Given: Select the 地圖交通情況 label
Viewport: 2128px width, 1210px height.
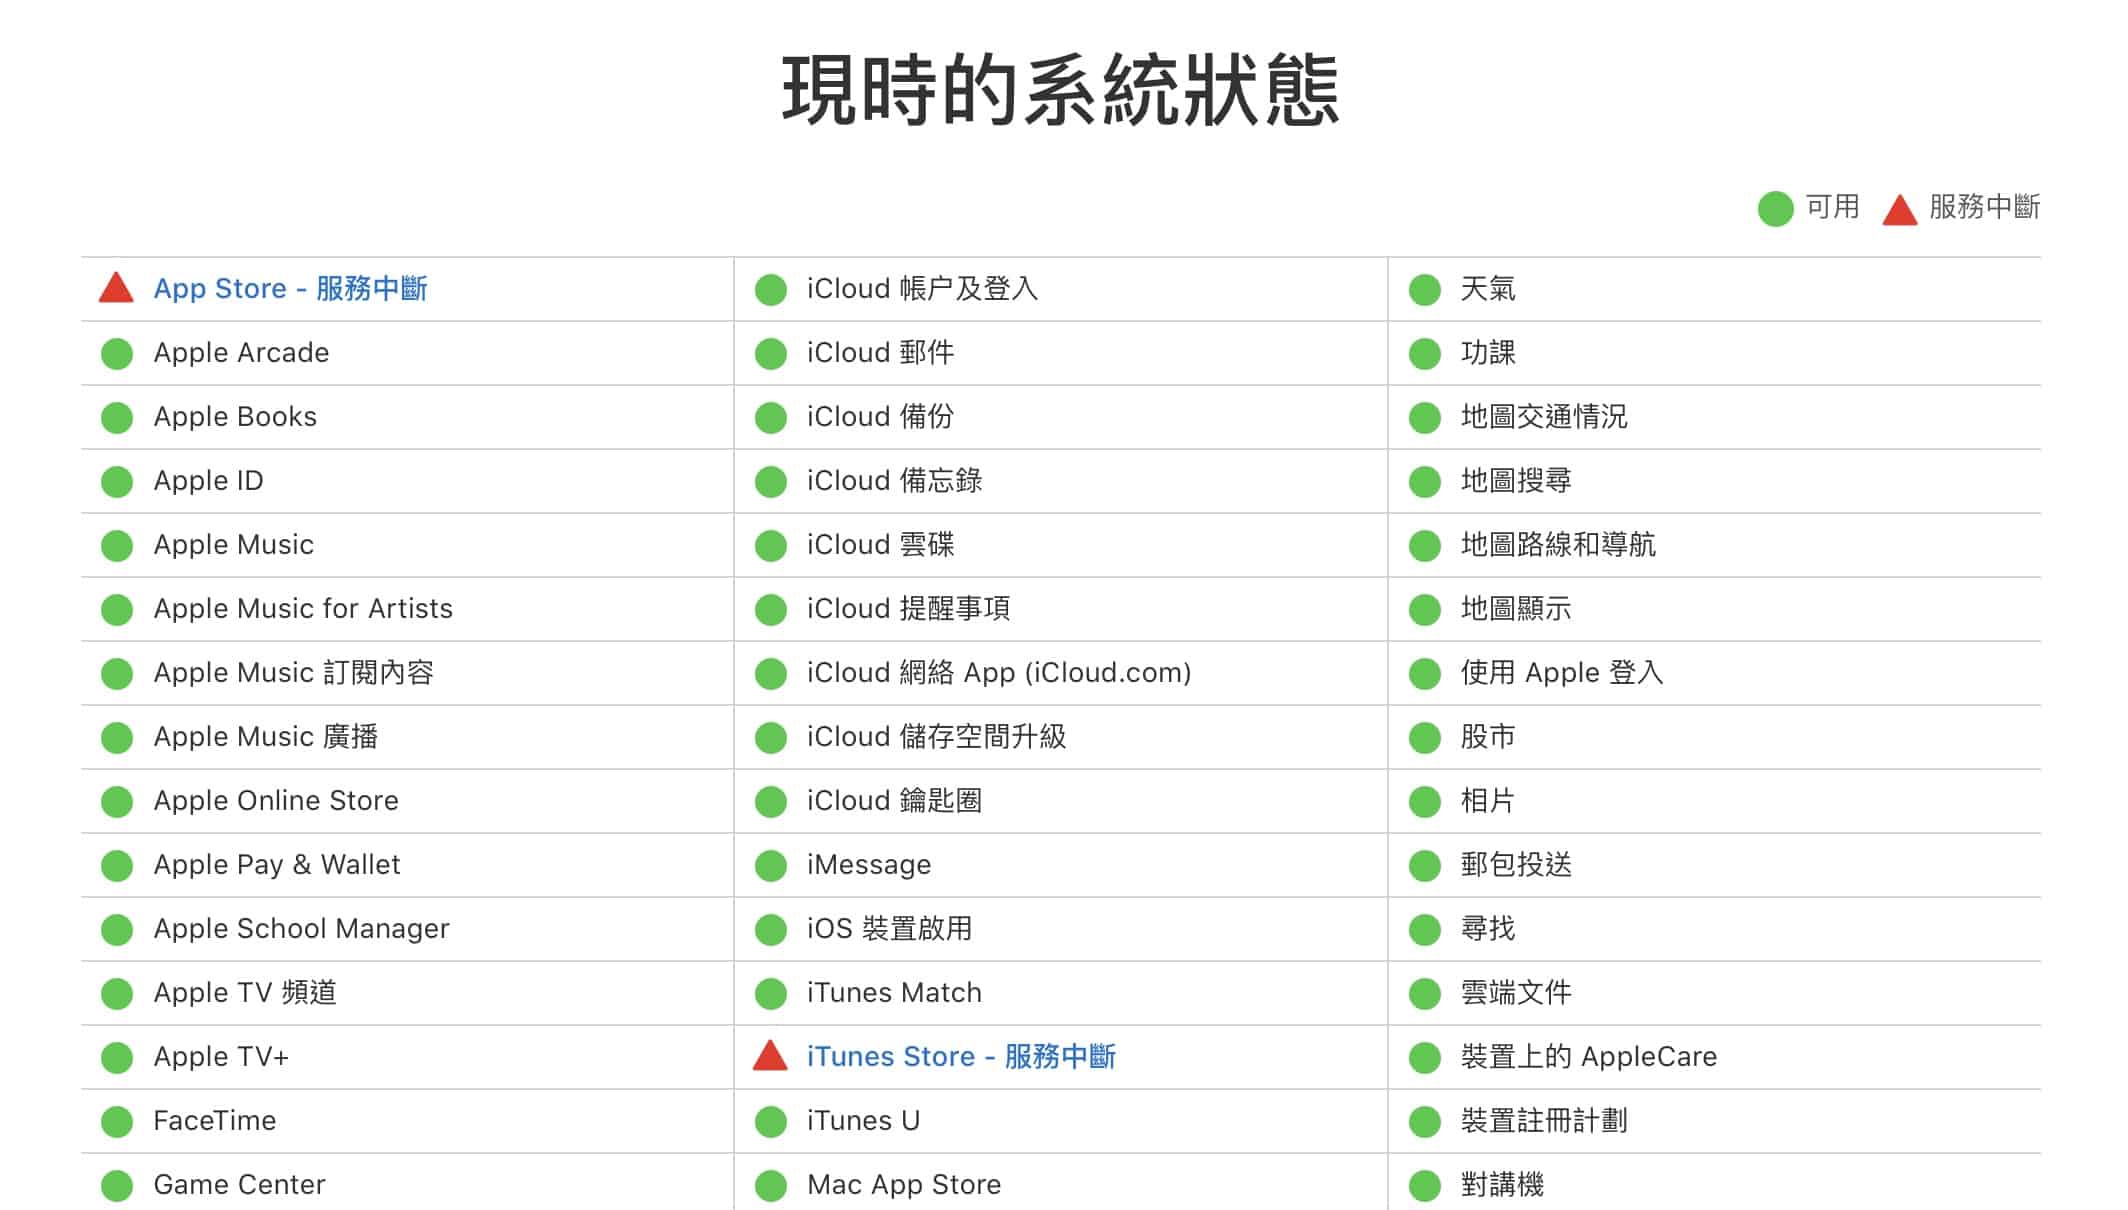Looking at the screenshot, I should [x=1544, y=417].
